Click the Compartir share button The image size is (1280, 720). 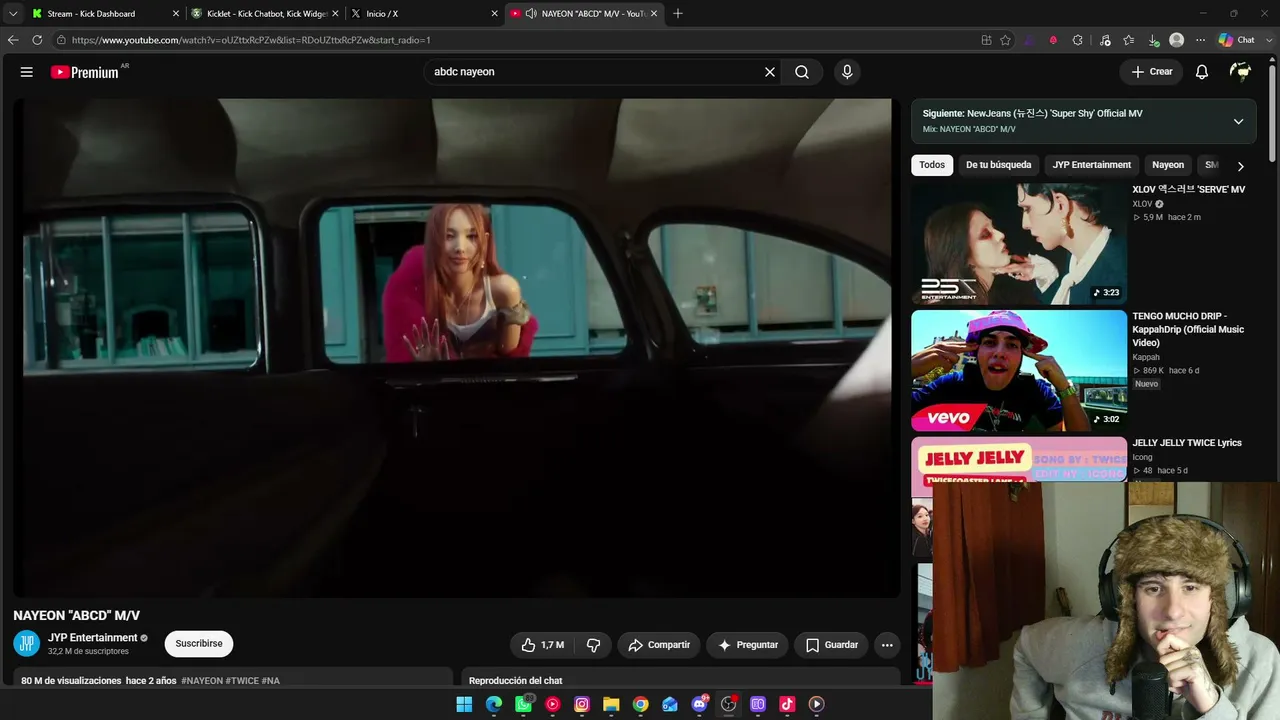[x=659, y=645]
